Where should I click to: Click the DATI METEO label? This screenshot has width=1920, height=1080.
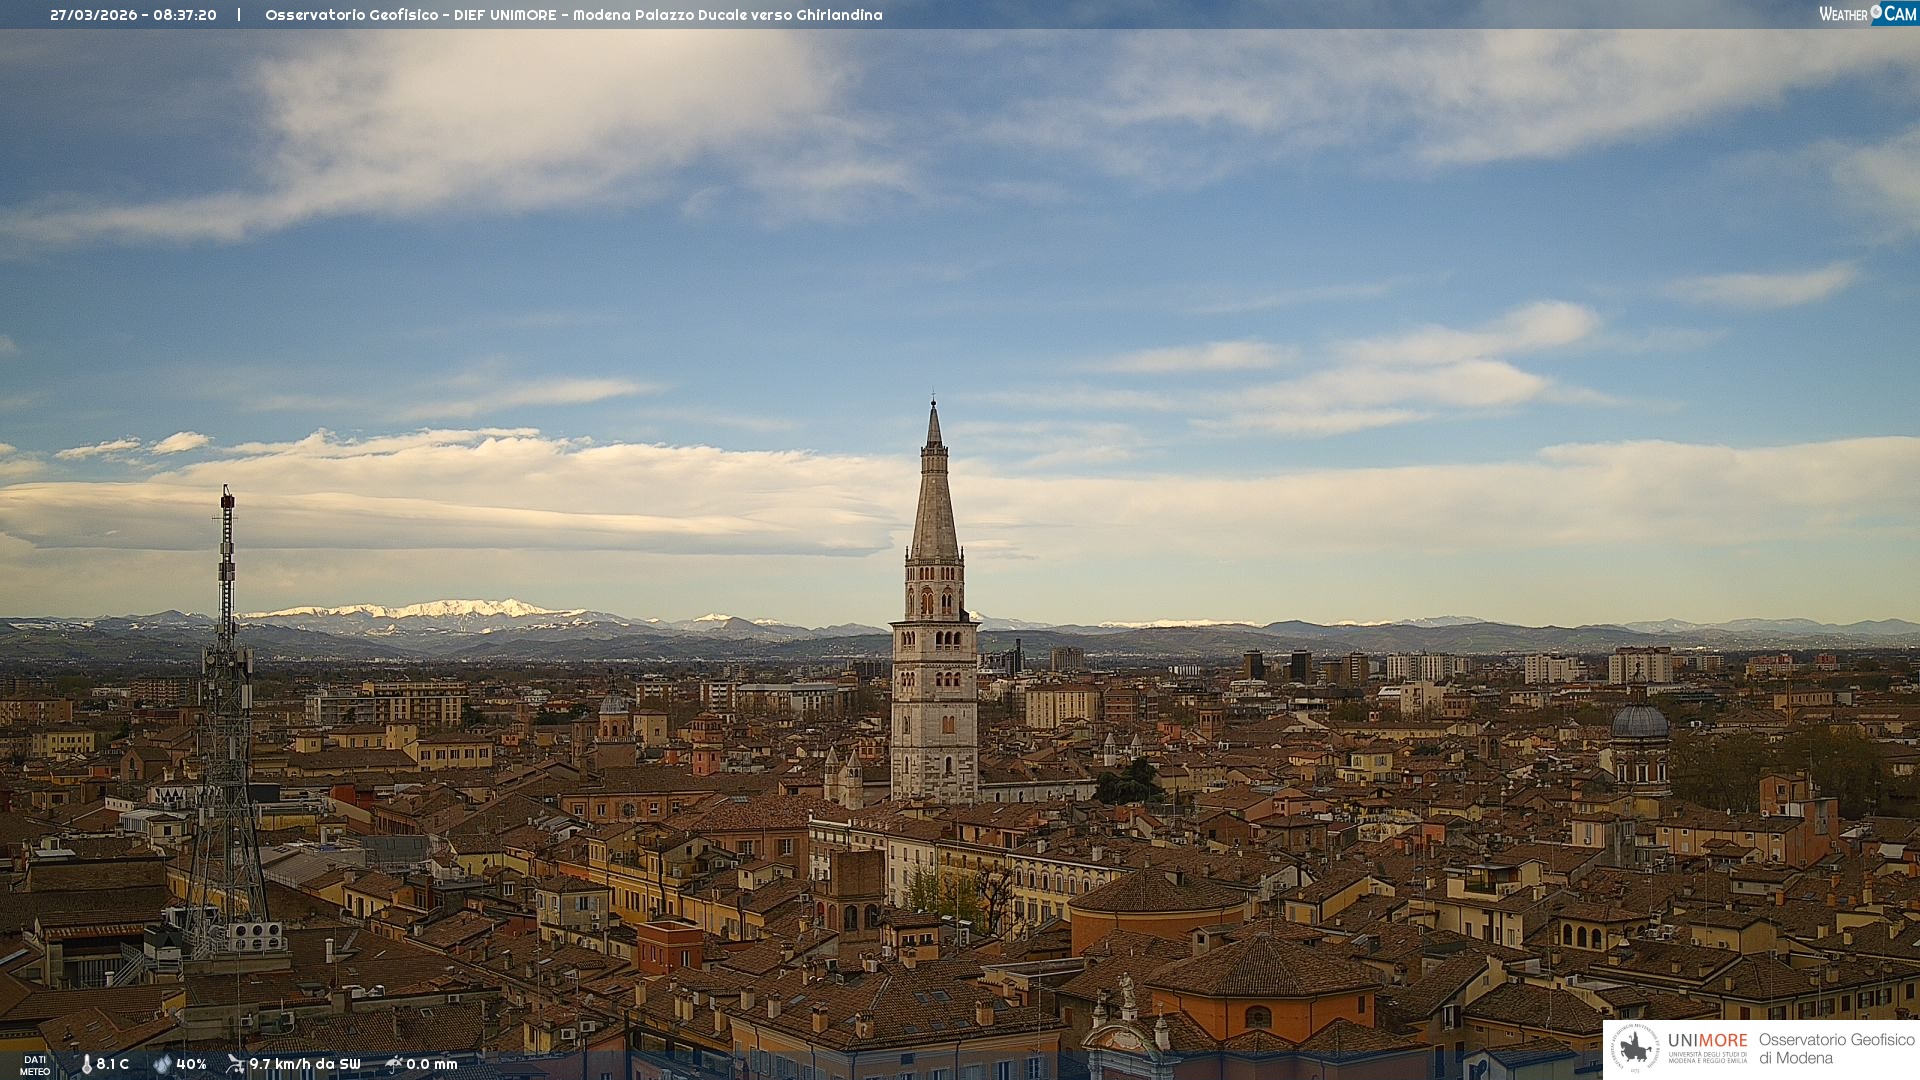pos(35,1066)
